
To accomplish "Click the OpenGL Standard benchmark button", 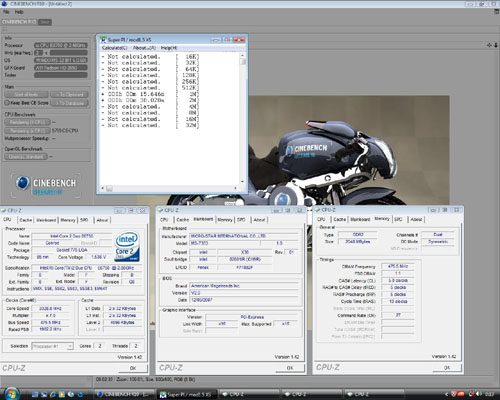I will (x=26, y=156).
